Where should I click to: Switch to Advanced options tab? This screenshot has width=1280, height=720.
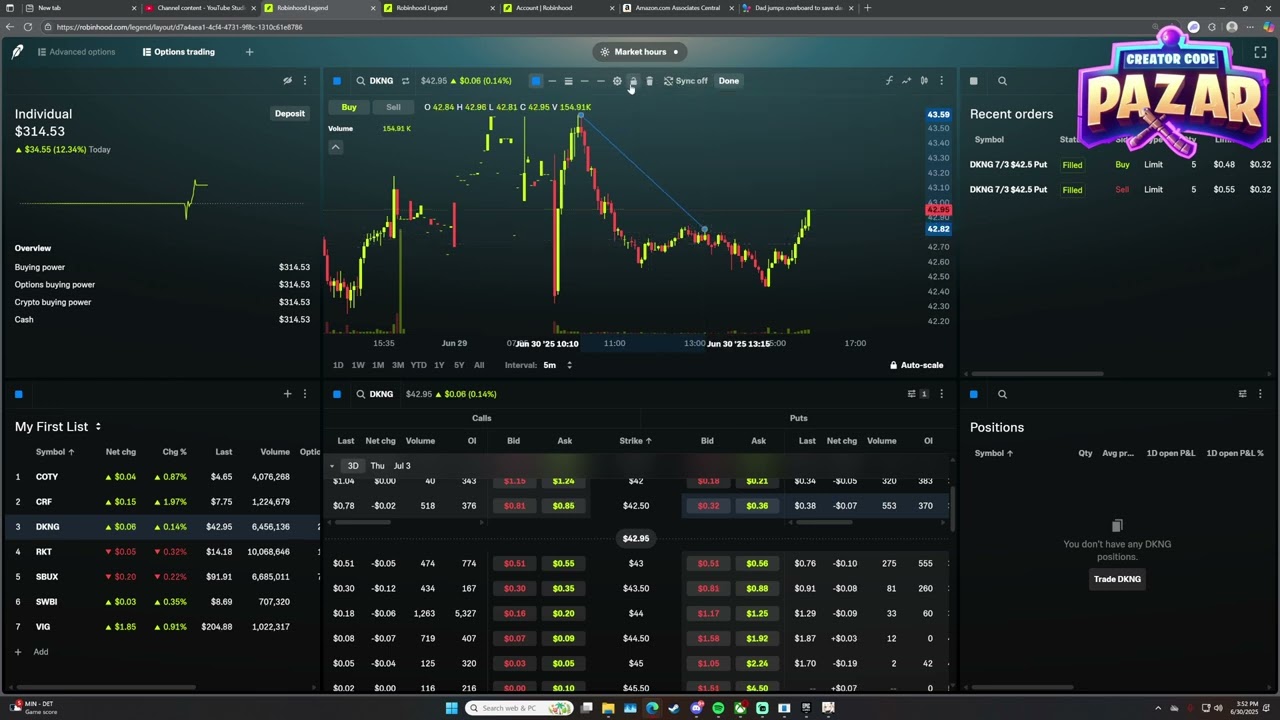[x=76, y=52]
